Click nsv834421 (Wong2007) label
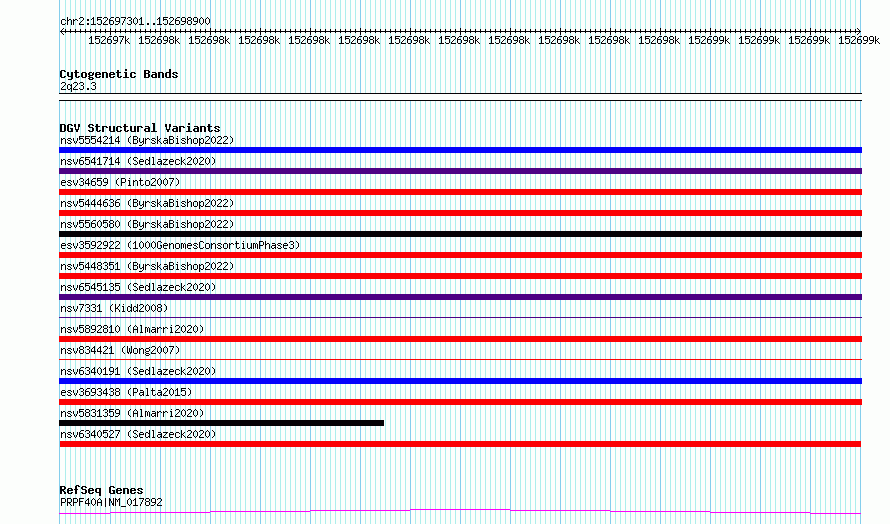The image size is (890, 524). point(120,350)
